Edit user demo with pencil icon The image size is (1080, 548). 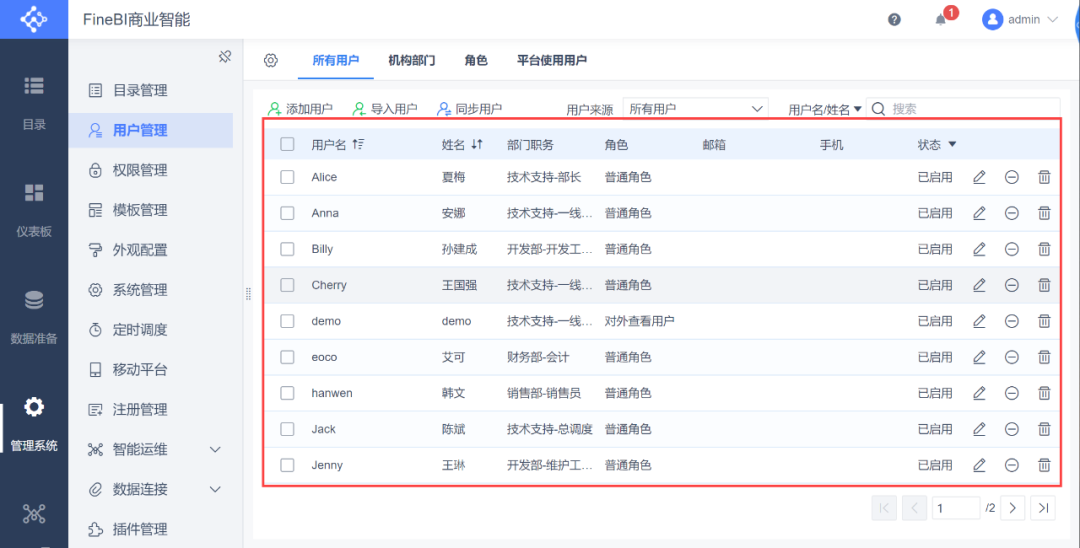tap(979, 321)
